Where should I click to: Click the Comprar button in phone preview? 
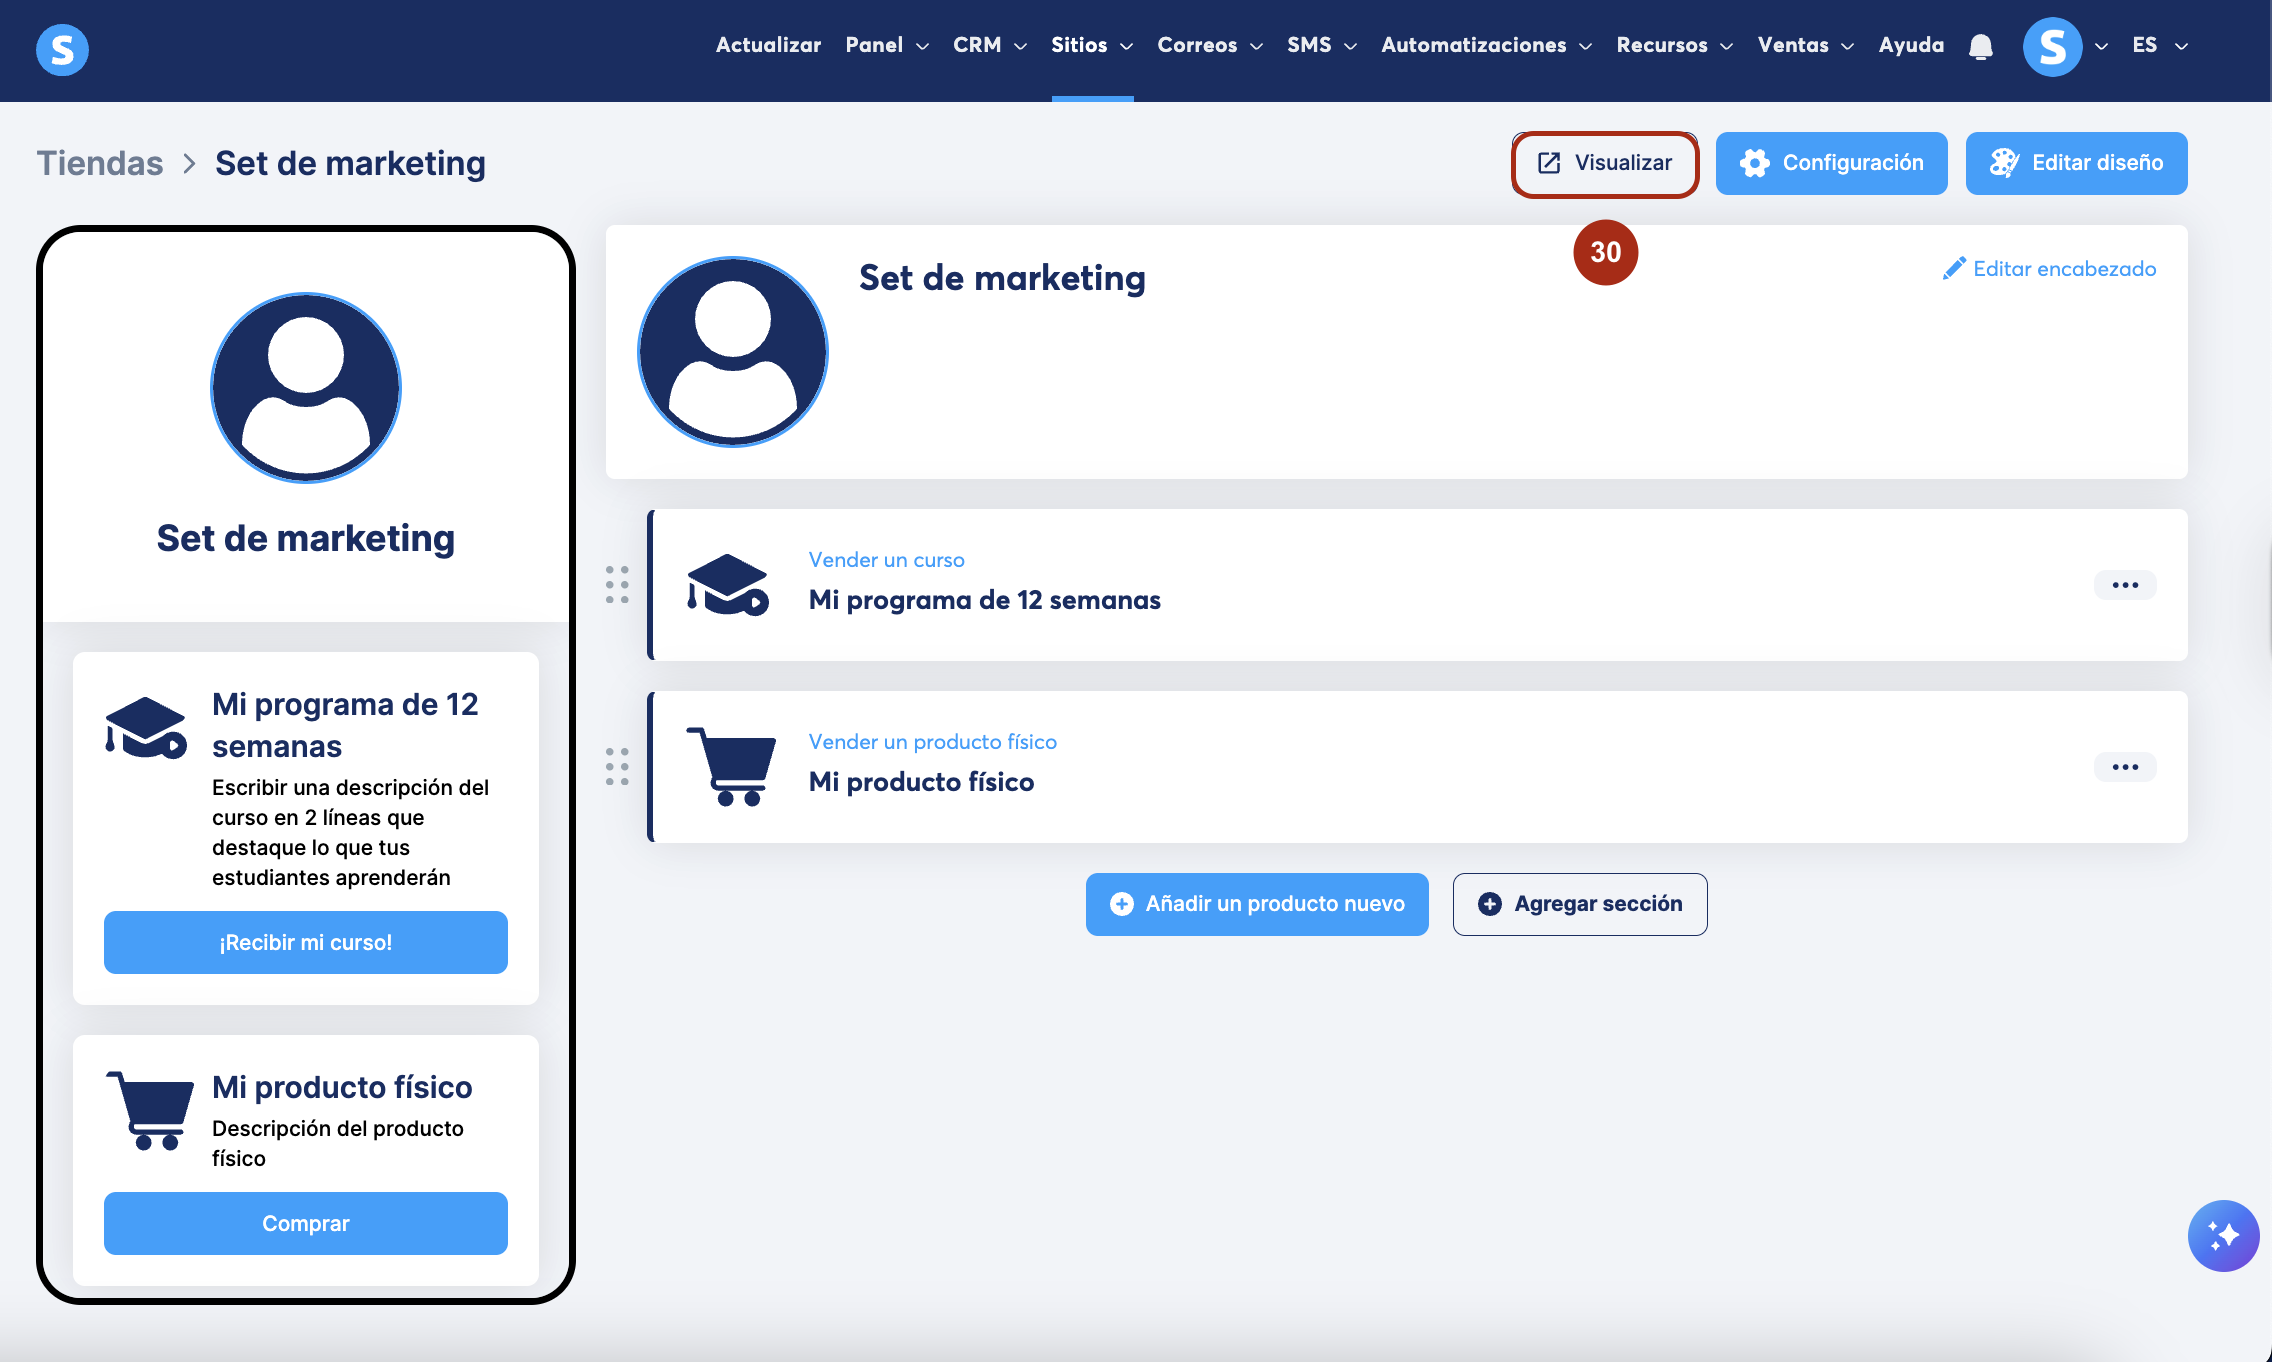[x=305, y=1223]
